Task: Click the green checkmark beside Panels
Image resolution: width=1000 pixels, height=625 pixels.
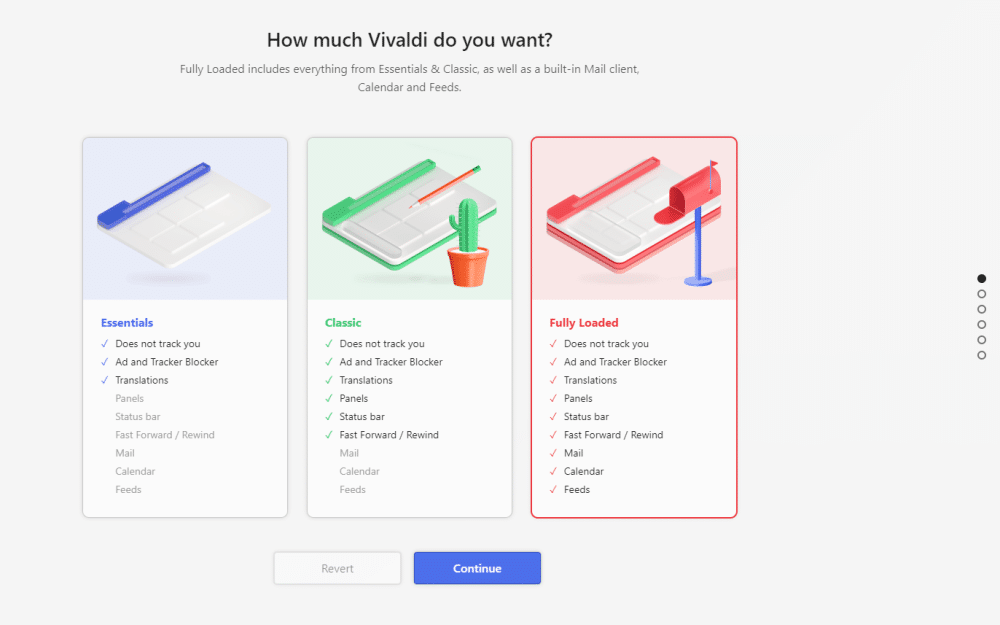Action: (329, 399)
